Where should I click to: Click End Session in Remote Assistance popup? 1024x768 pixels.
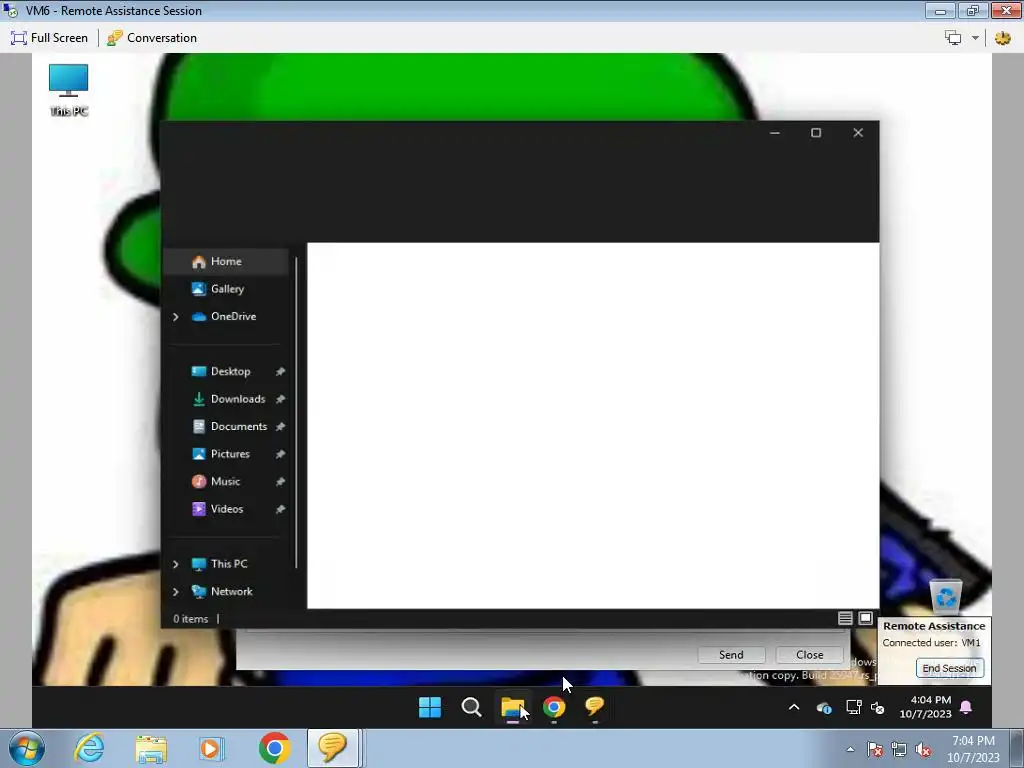click(x=949, y=668)
